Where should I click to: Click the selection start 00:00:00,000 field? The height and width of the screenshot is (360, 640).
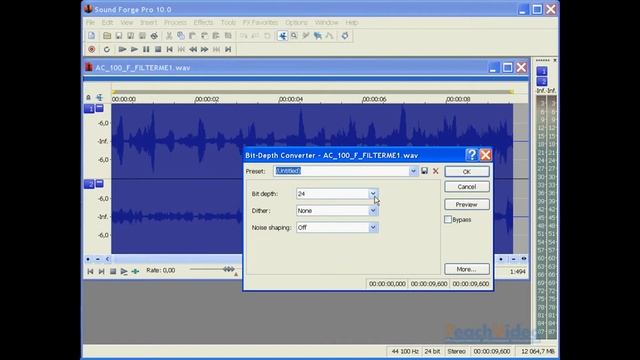click(387, 284)
